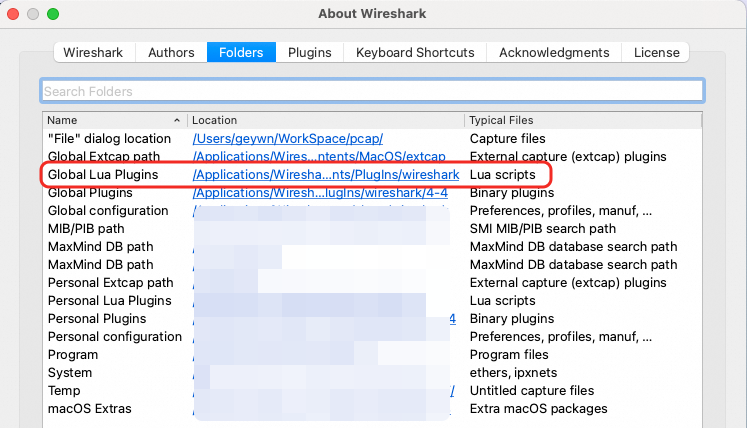This screenshot has height=428, width=747.
Task: Select the Personal Lua Plugins name
Action: pos(110,301)
